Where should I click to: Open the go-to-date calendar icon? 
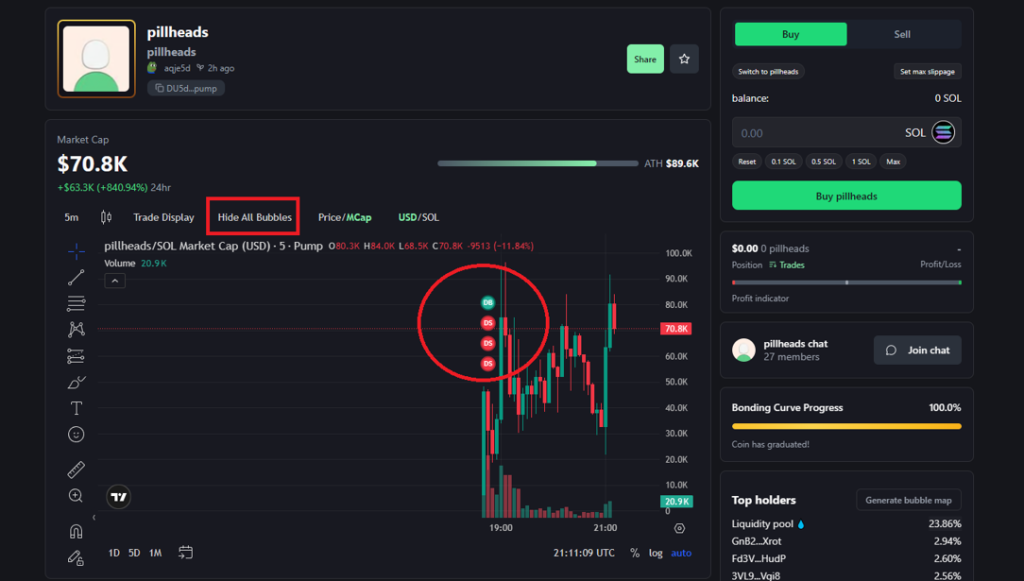tap(185, 552)
